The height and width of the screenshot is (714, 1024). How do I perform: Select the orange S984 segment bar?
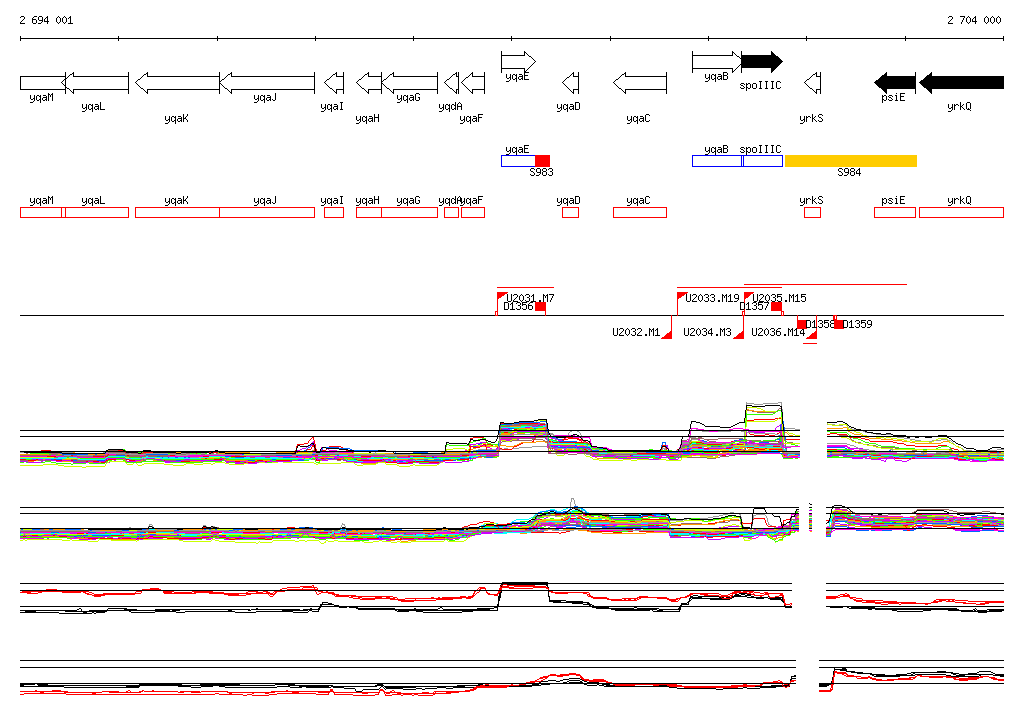click(851, 161)
